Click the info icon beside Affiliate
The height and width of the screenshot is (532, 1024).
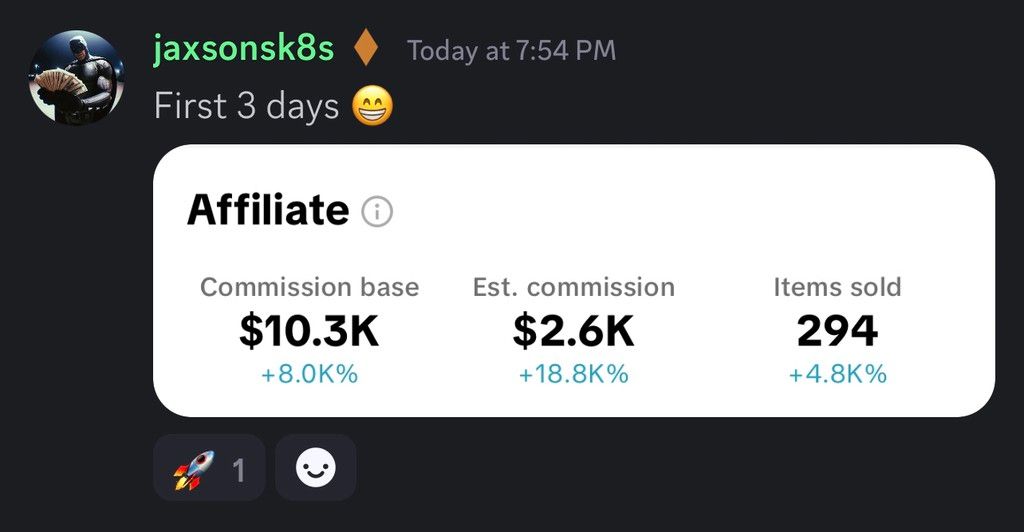point(377,212)
